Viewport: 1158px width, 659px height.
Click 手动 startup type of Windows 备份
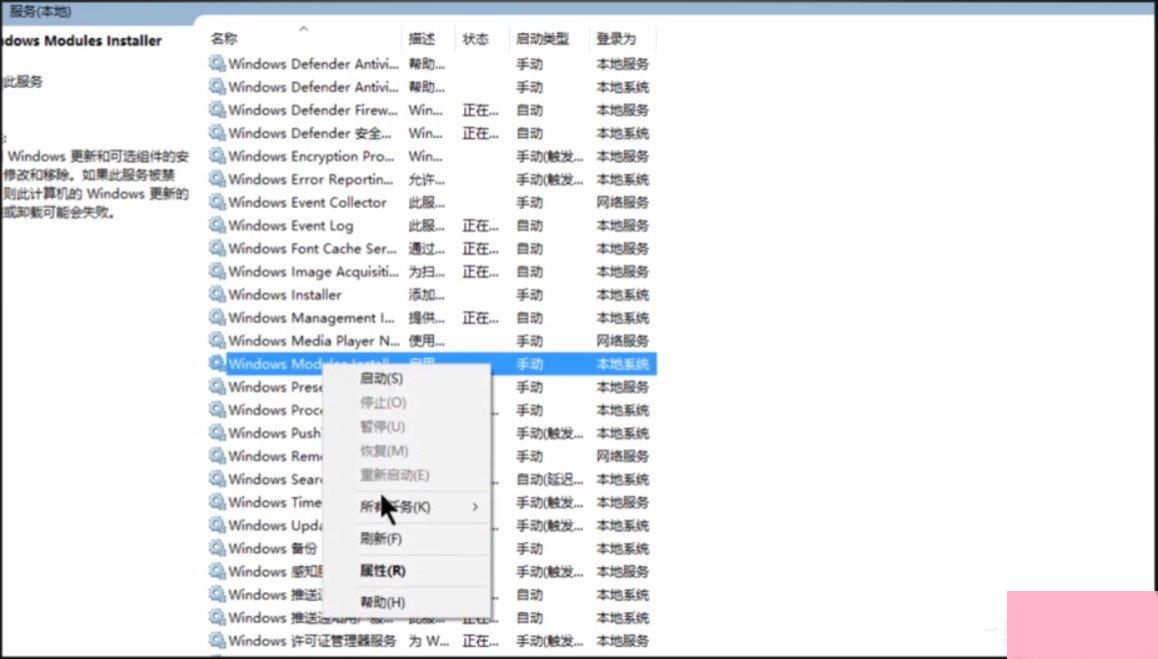(530, 548)
